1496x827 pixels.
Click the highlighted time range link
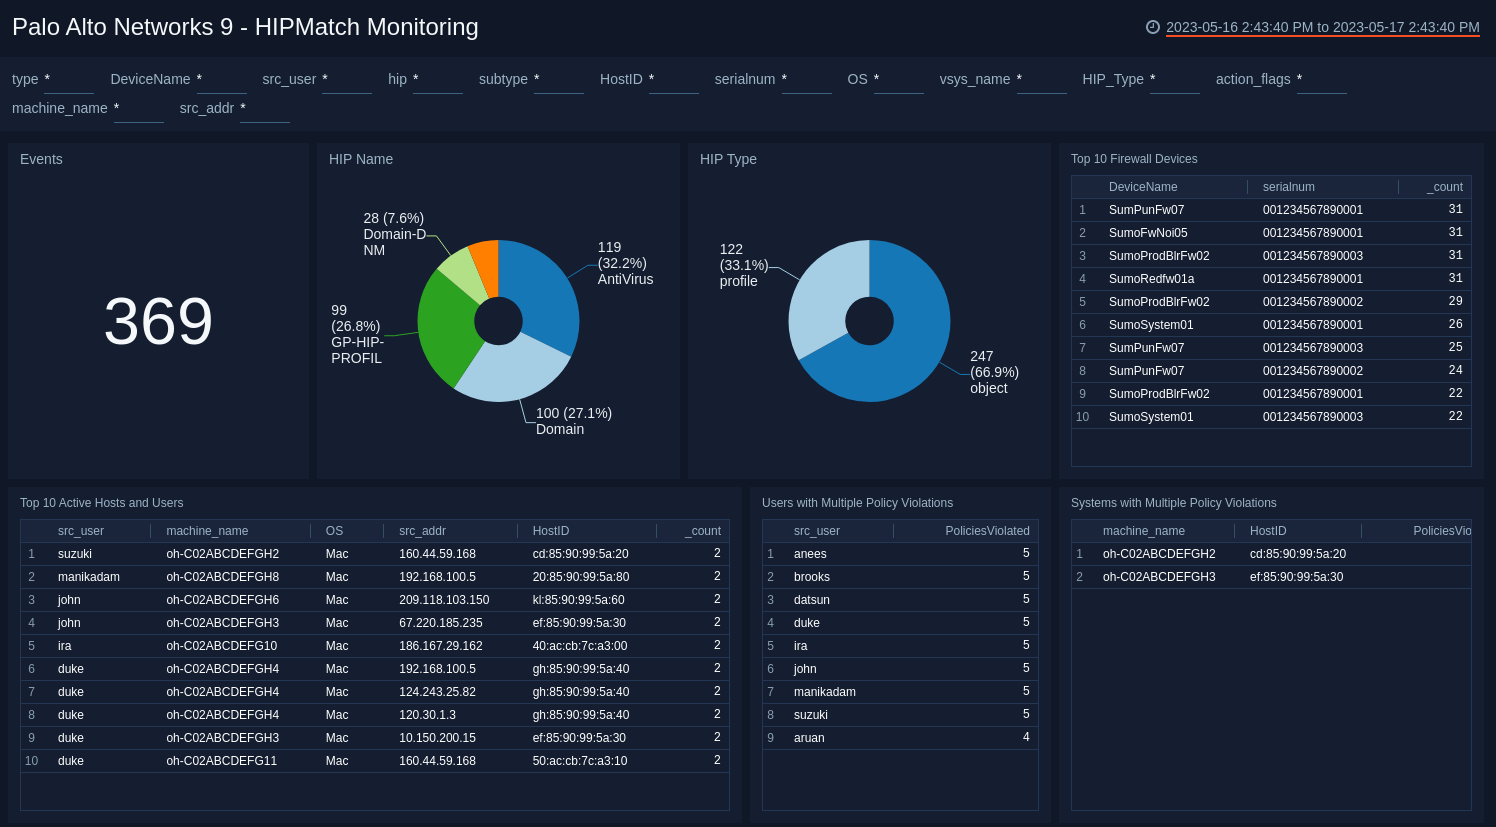pyautogui.click(x=1322, y=29)
